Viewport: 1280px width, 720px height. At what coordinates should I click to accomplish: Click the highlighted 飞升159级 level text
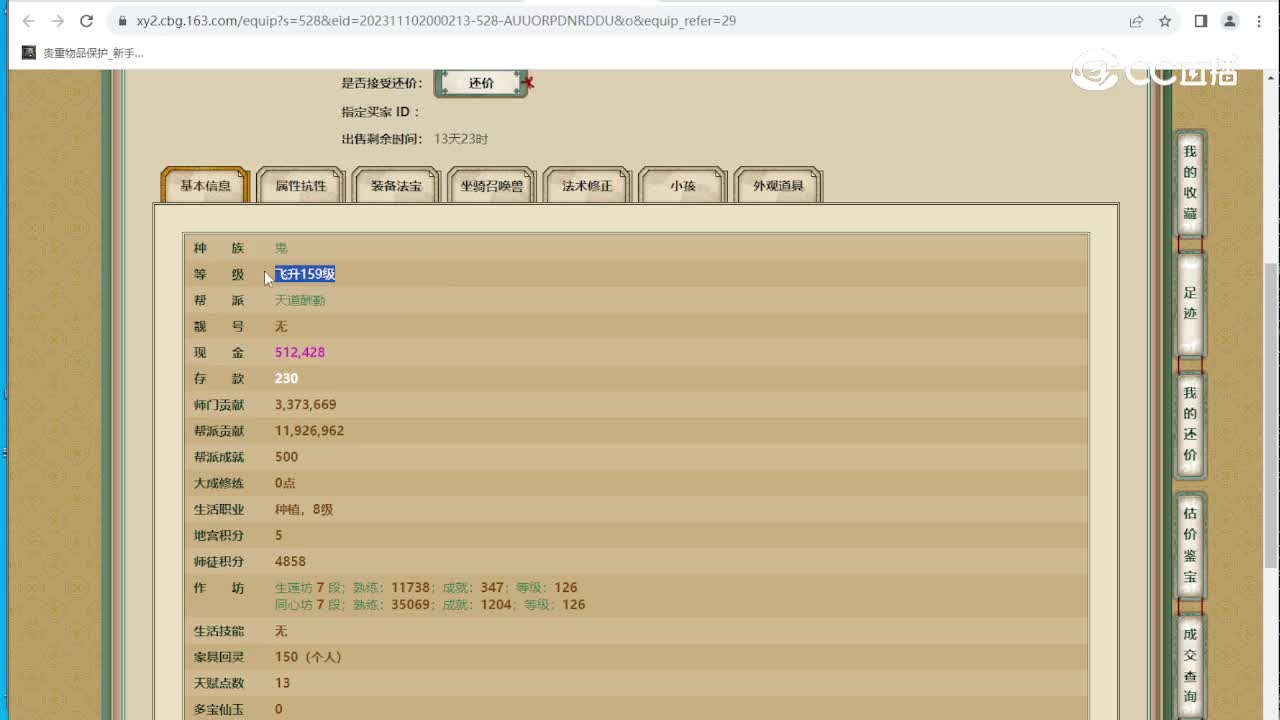[x=305, y=274]
